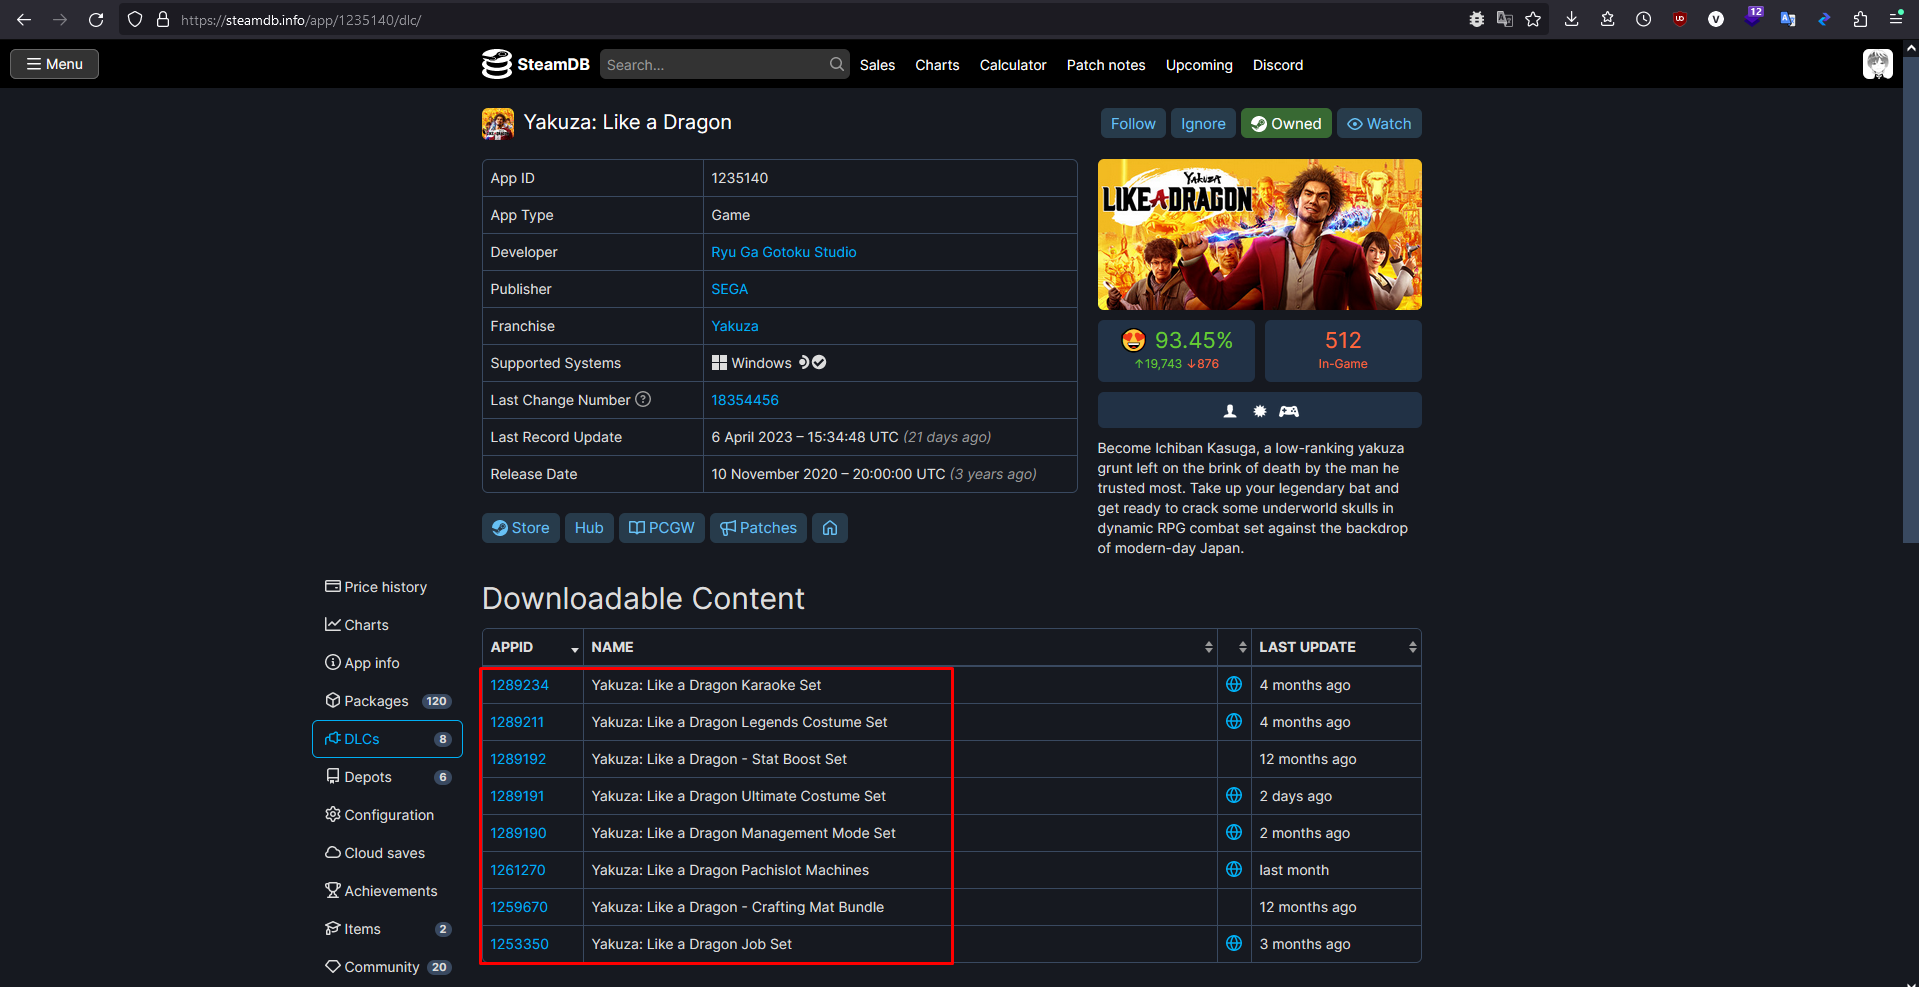Toggle Ignore for this app
Image resolution: width=1919 pixels, height=987 pixels.
click(x=1203, y=123)
